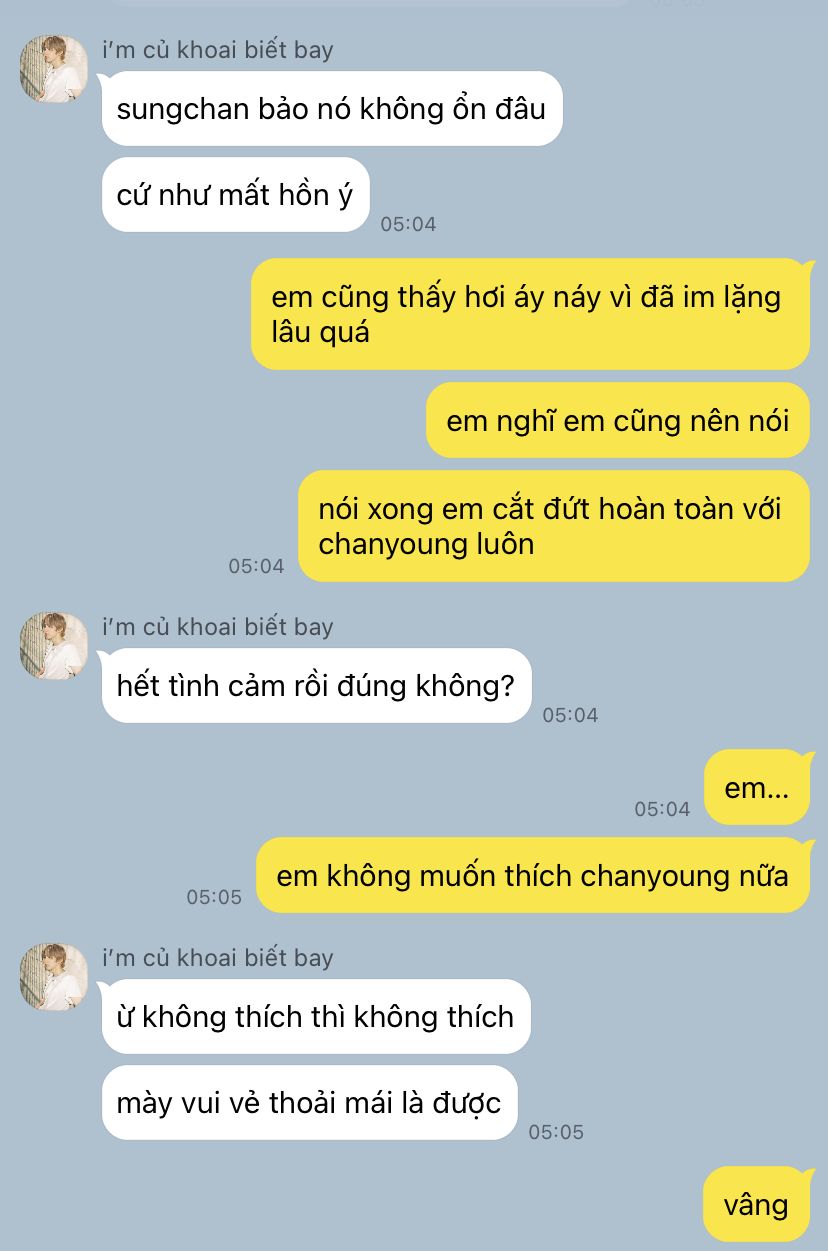
Task: Tap the sender avatar beside 'sungchan bảo nó không ổn đâu'
Action: point(53,69)
